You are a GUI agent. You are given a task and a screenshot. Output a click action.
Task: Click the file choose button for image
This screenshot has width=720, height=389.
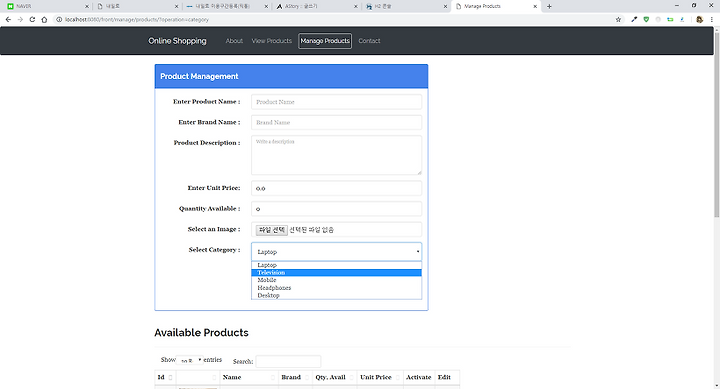point(271,230)
